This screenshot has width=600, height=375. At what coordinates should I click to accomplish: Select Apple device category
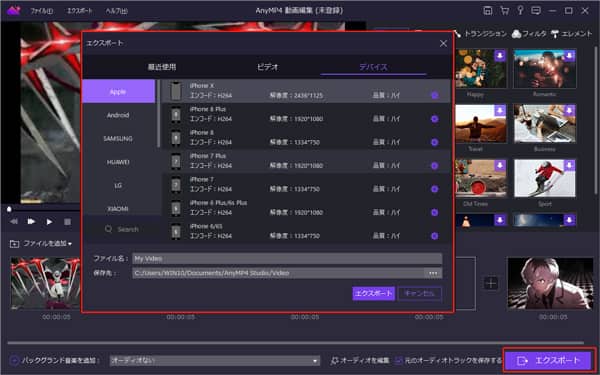[x=118, y=91]
